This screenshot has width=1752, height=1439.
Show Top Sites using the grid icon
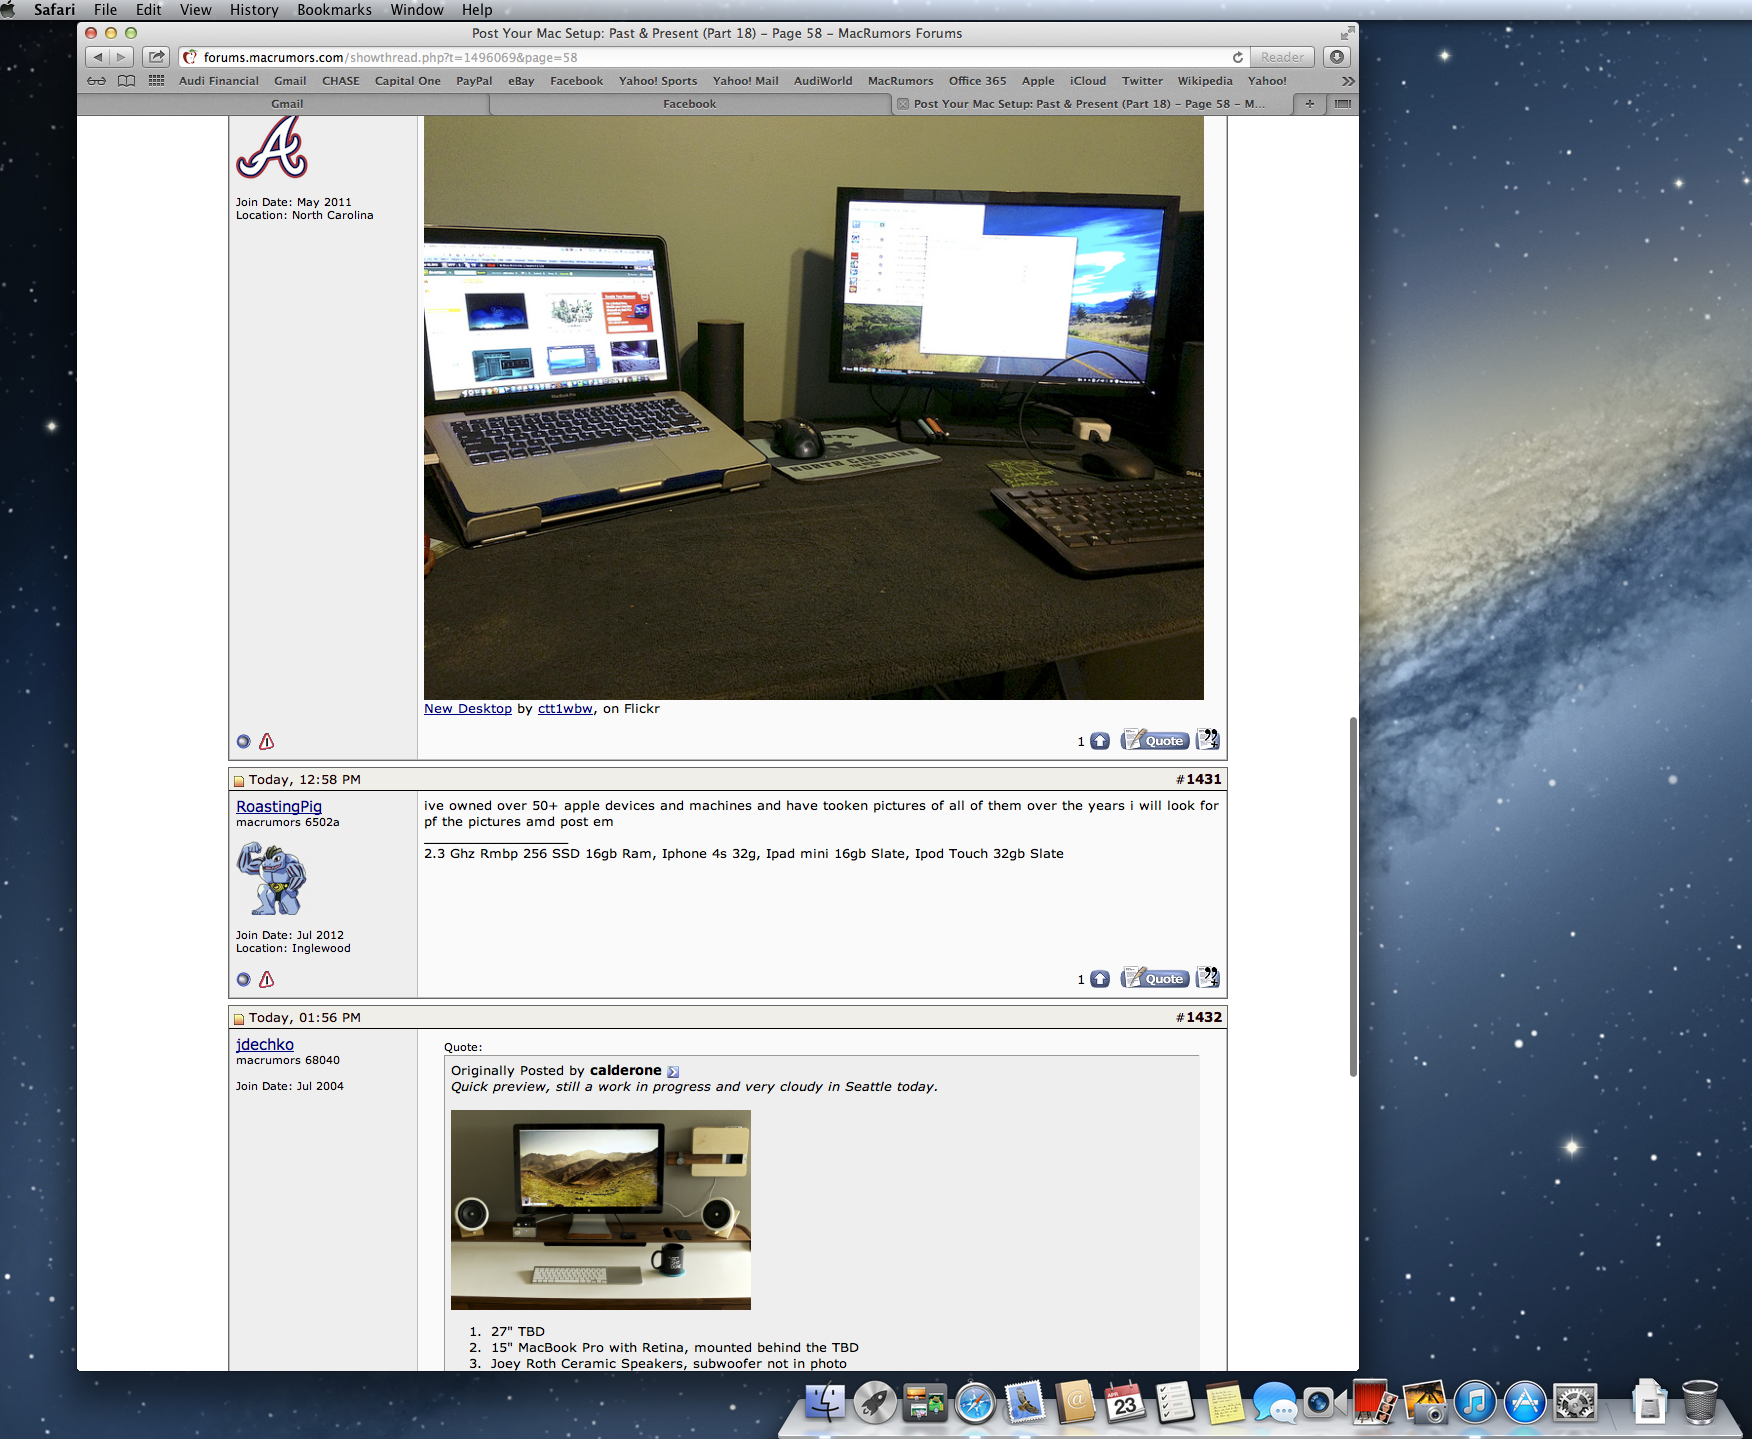(156, 81)
